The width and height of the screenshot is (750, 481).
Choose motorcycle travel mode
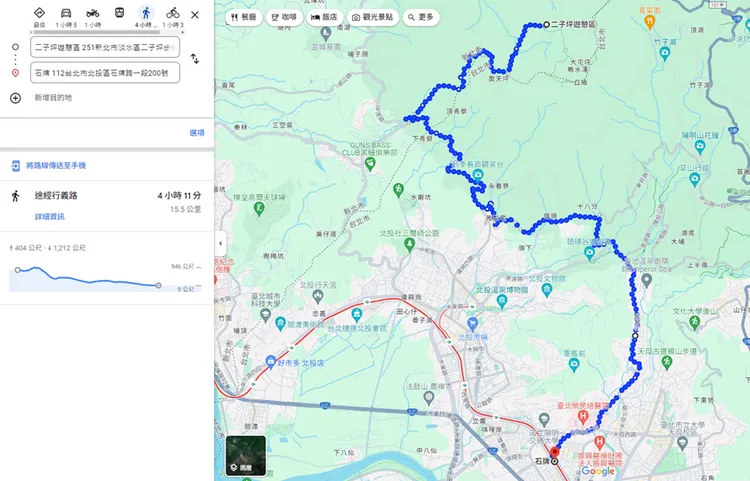pyautogui.click(x=93, y=12)
